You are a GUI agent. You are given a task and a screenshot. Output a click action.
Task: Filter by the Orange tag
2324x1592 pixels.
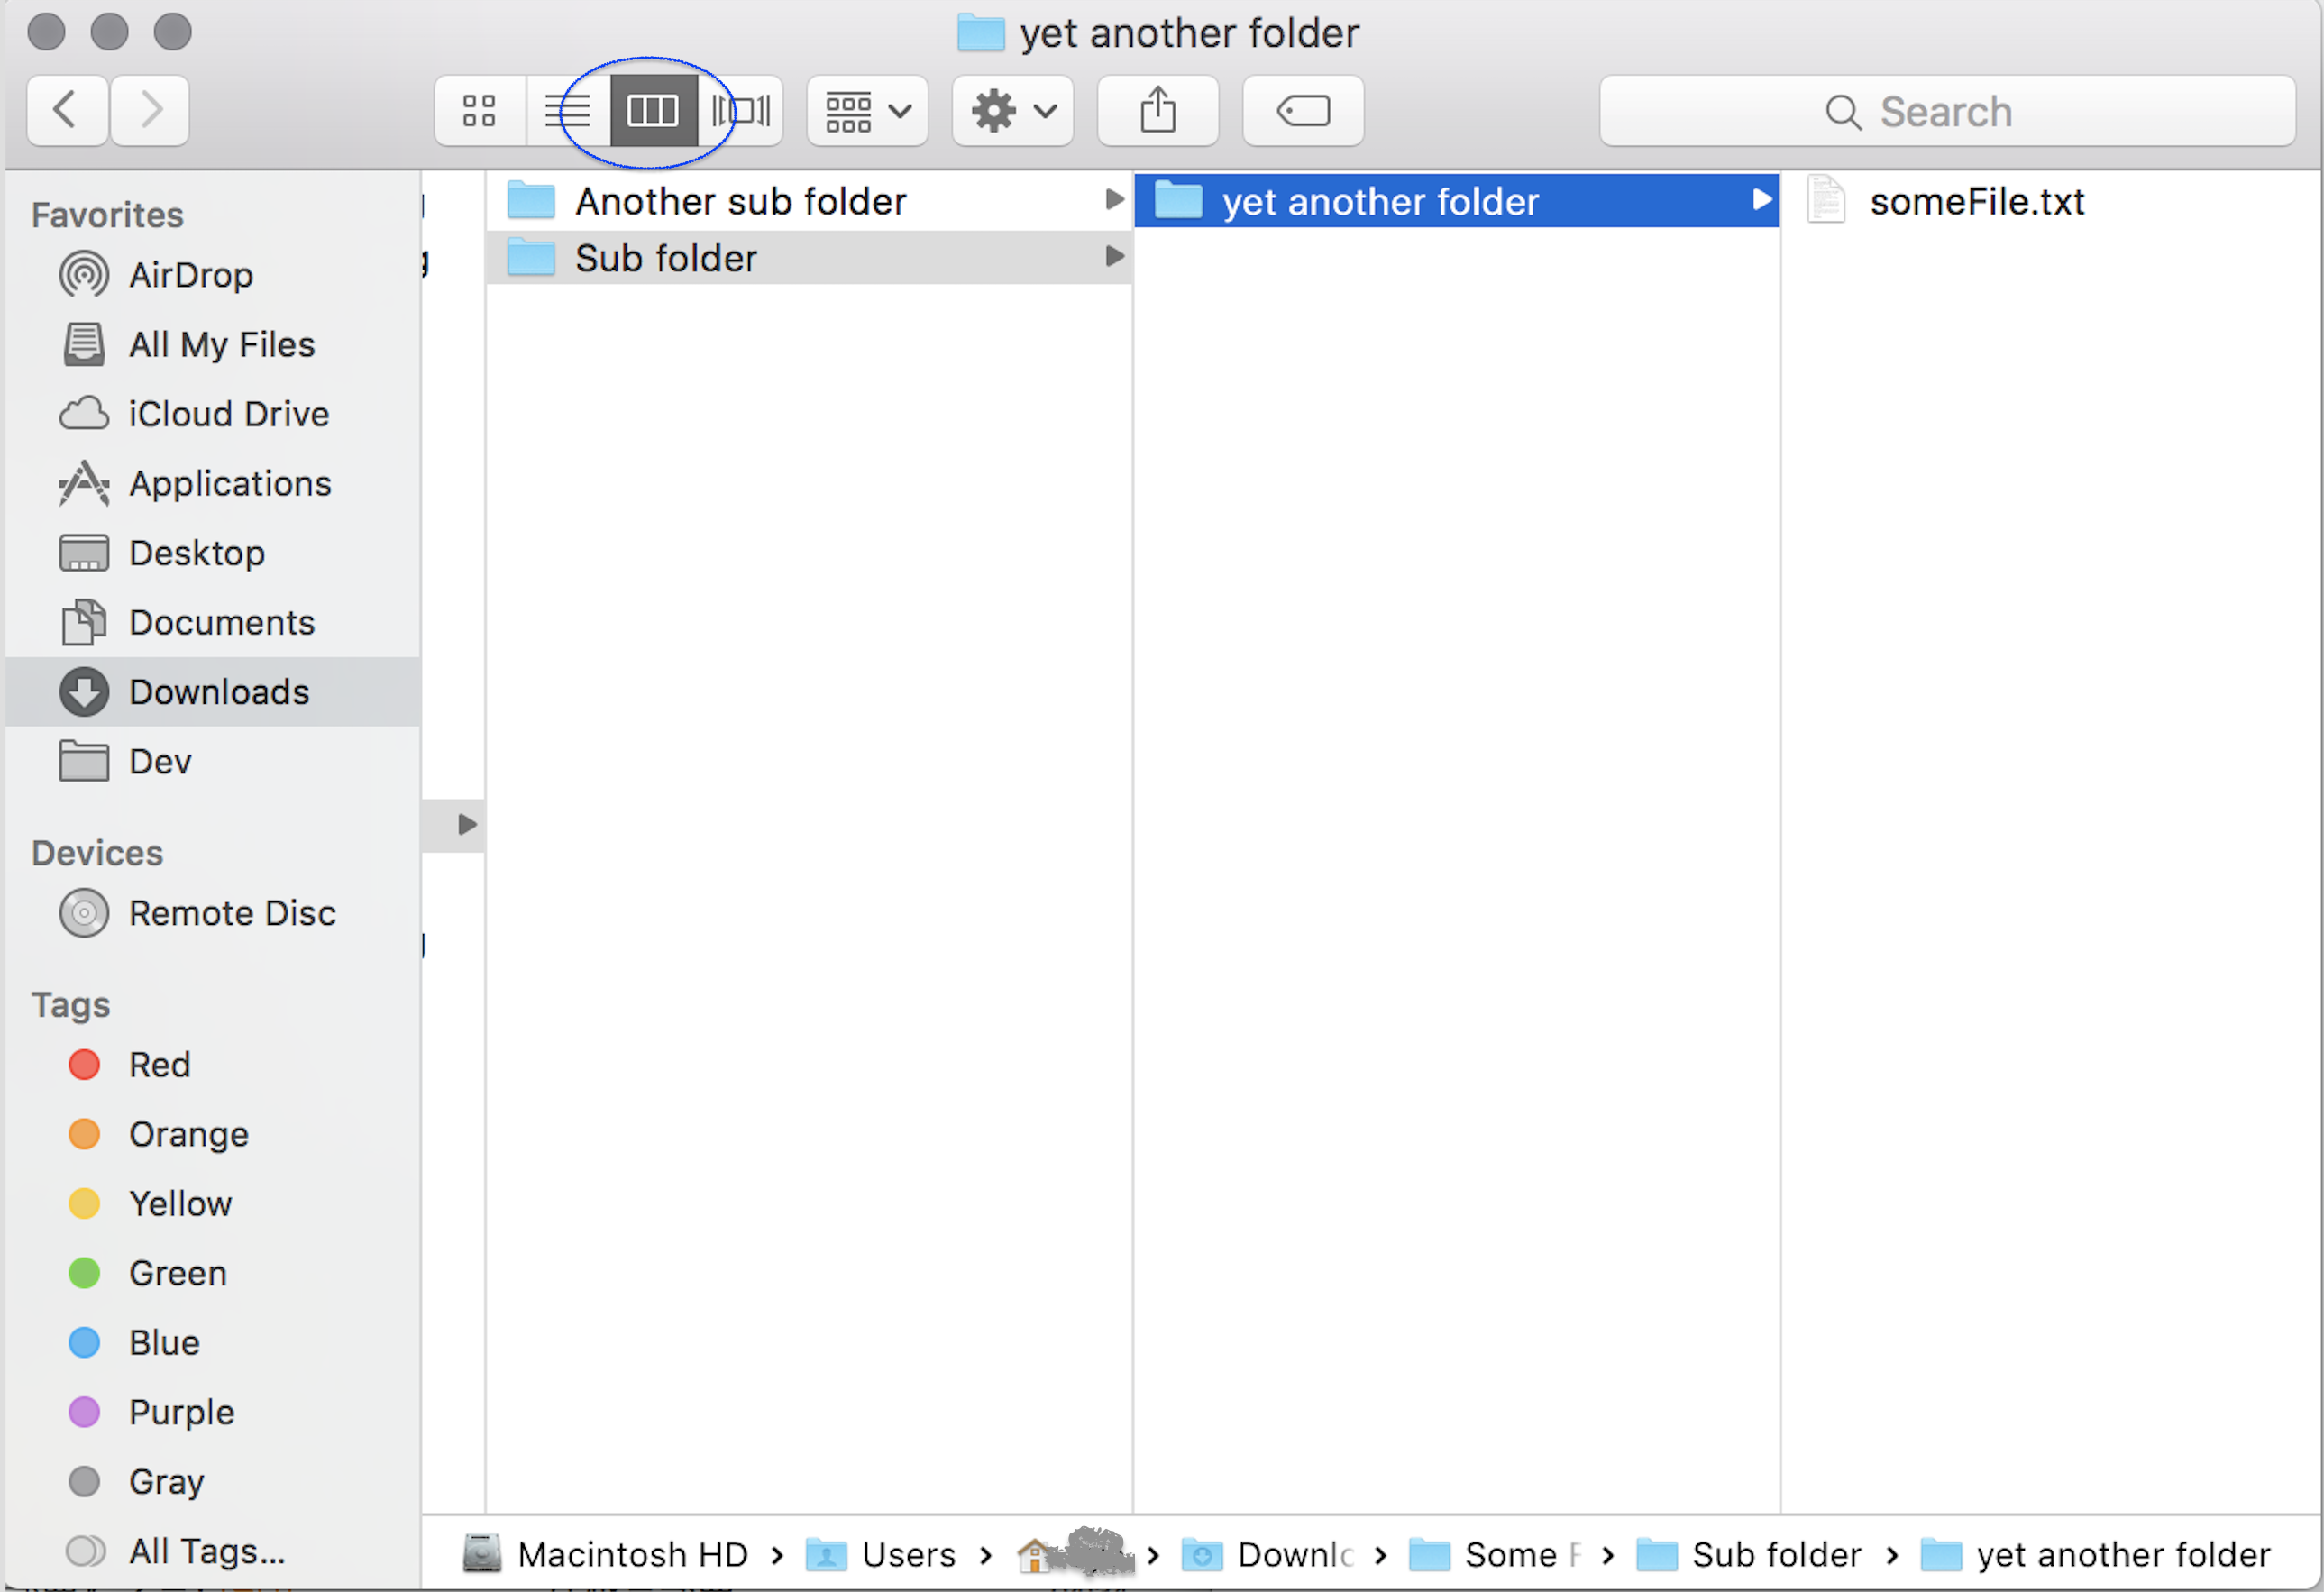tap(213, 1134)
